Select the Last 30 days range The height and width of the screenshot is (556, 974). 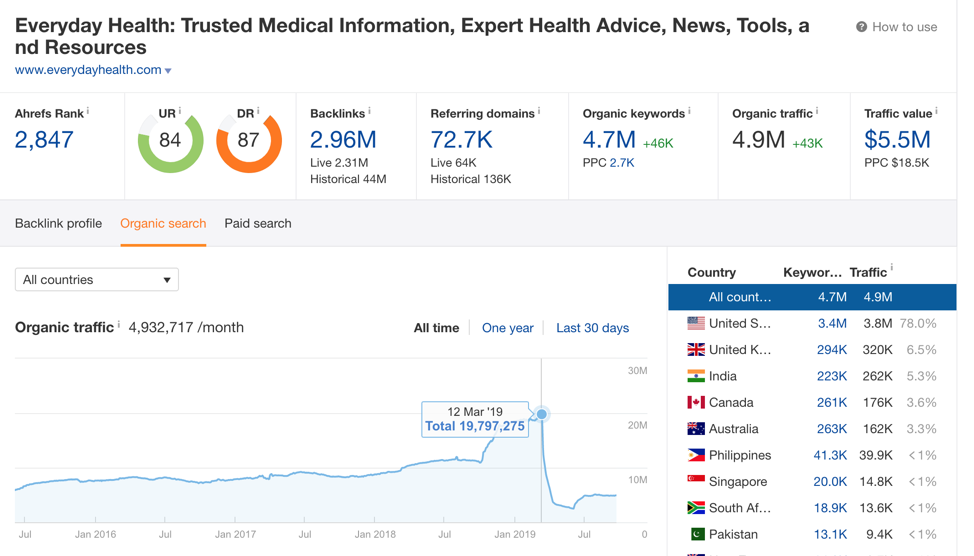(x=593, y=328)
